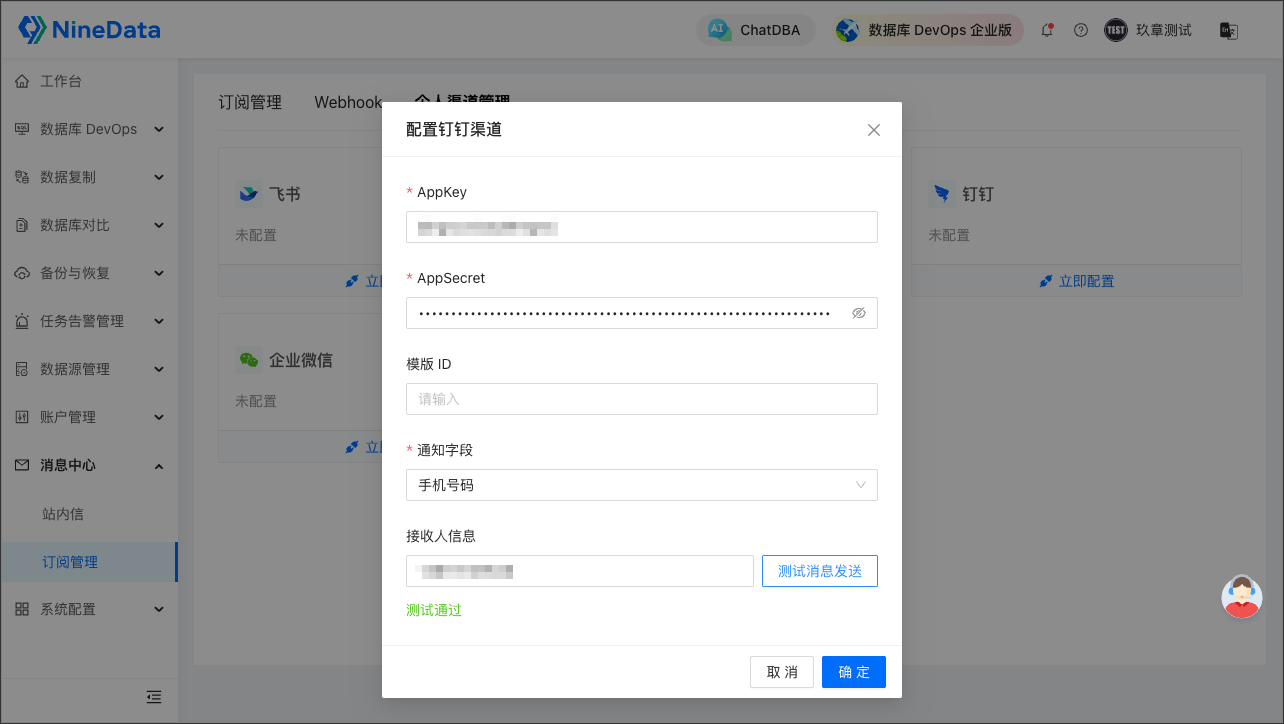Switch language with translate icon
The height and width of the screenshot is (724, 1284).
(1228, 30)
